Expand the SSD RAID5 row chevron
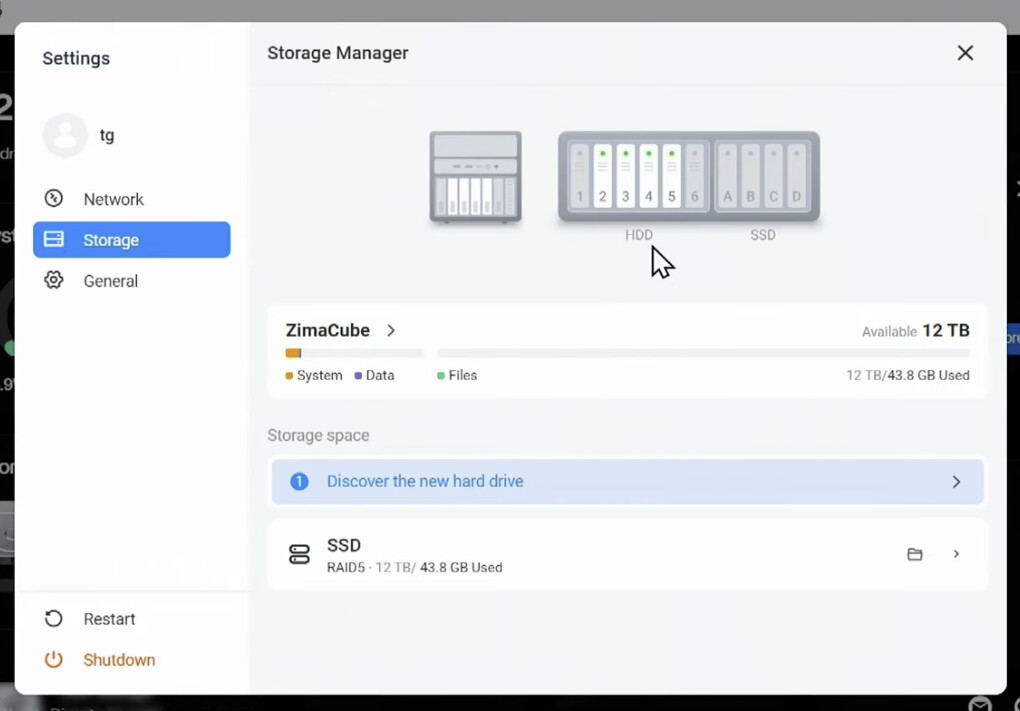Viewport: 1020px width, 711px height. (956, 554)
